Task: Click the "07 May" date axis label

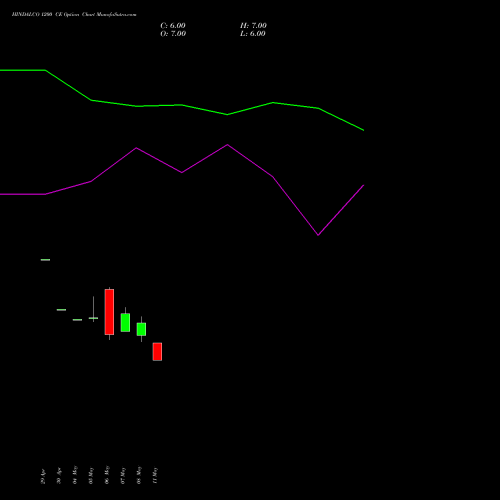Action: [123, 476]
